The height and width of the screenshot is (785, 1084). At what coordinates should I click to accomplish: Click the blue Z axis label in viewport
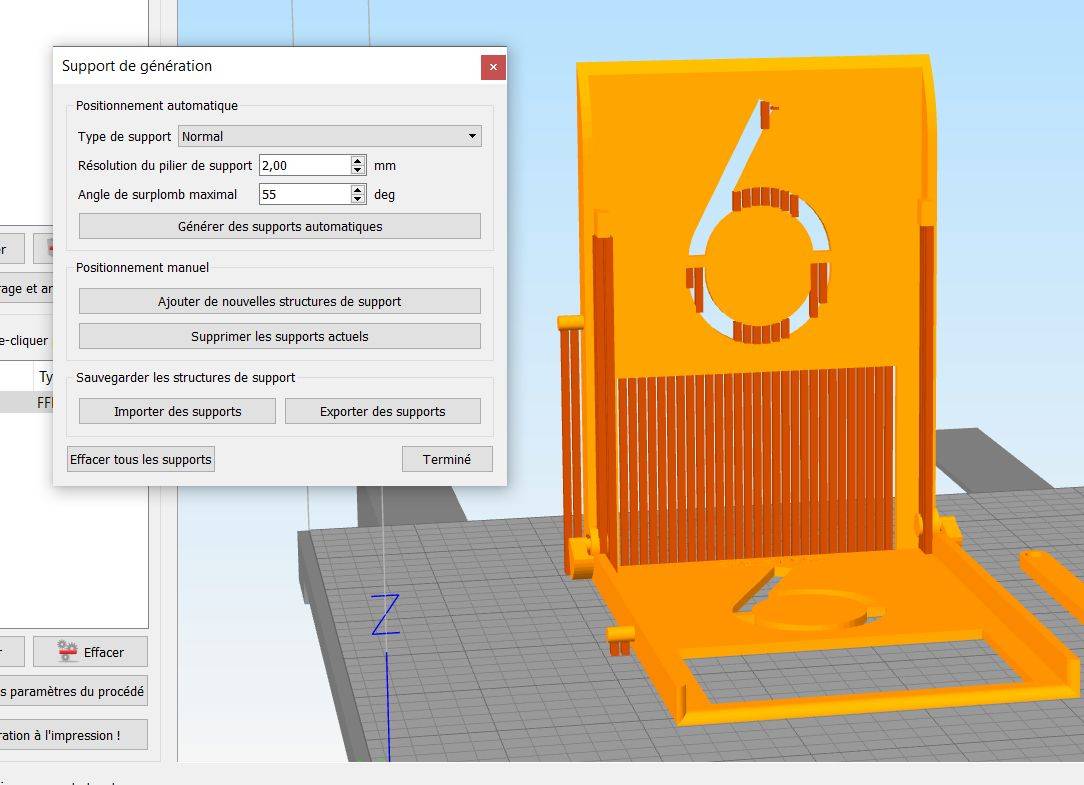point(385,614)
